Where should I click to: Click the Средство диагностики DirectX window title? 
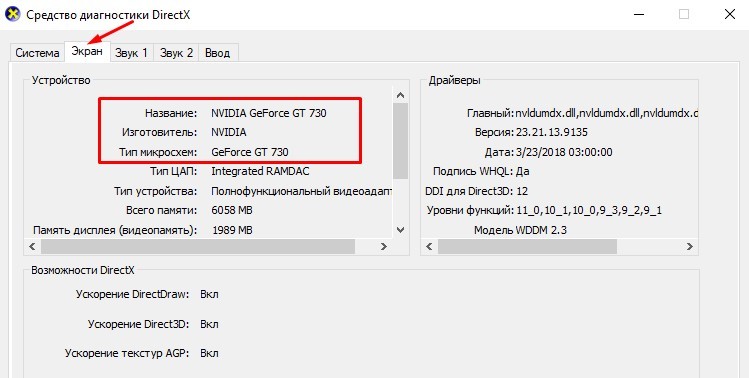pos(108,15)
